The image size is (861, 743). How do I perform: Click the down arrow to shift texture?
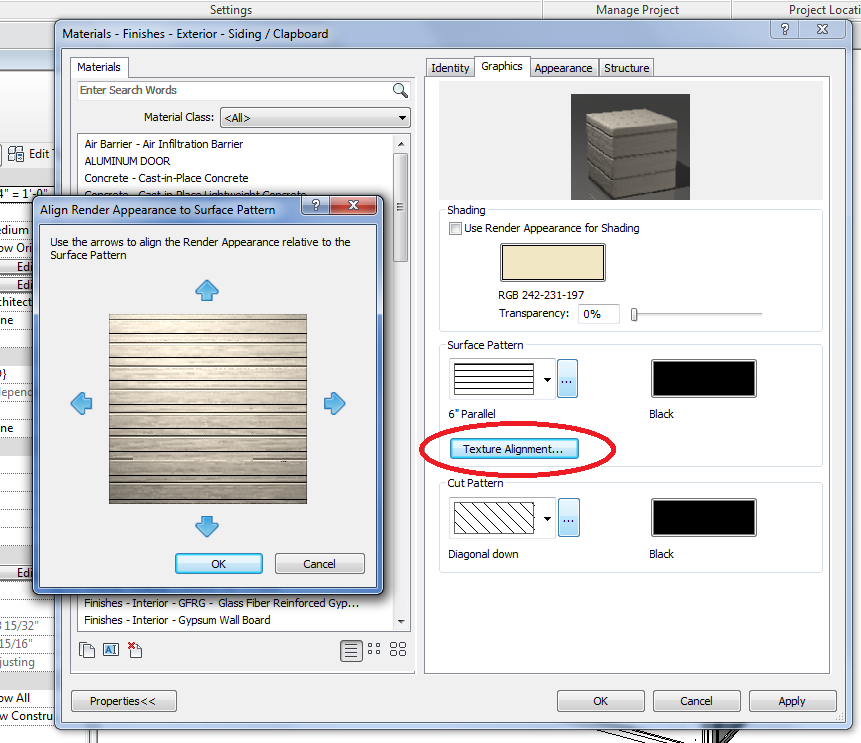[207, 526]
